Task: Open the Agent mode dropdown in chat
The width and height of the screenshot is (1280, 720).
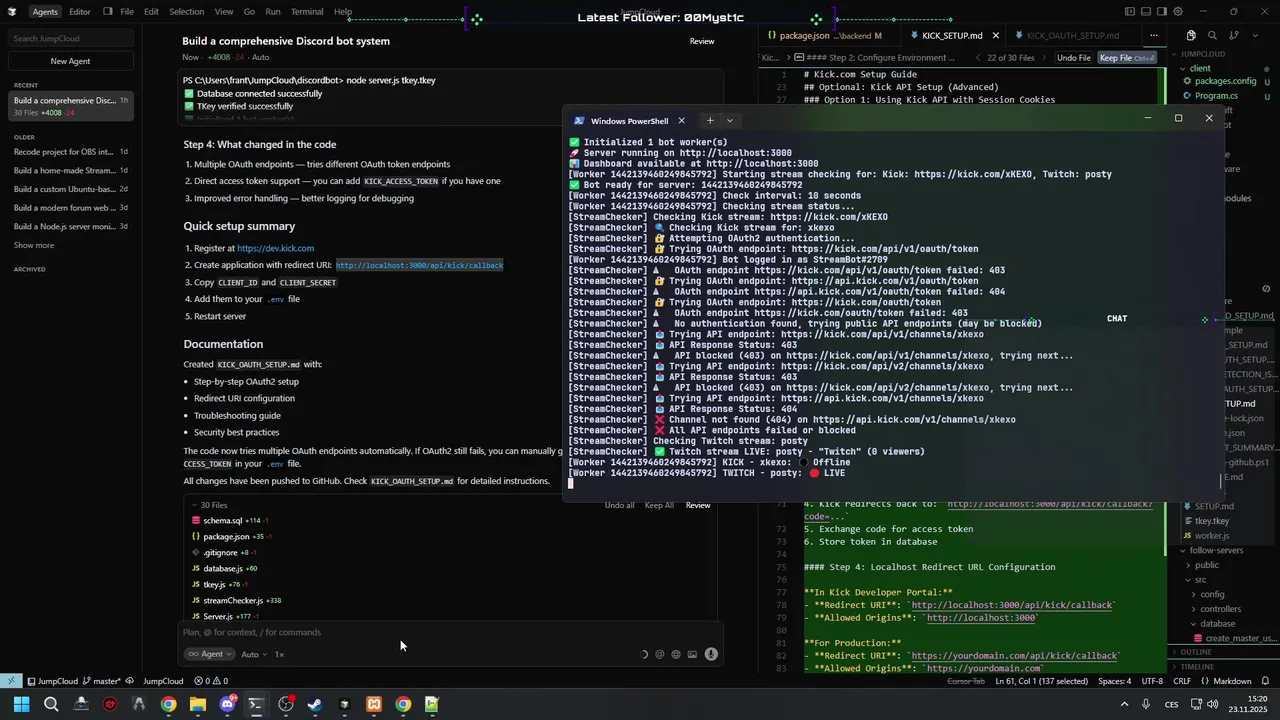Action: pyautogui.click(x=210, y=654)
